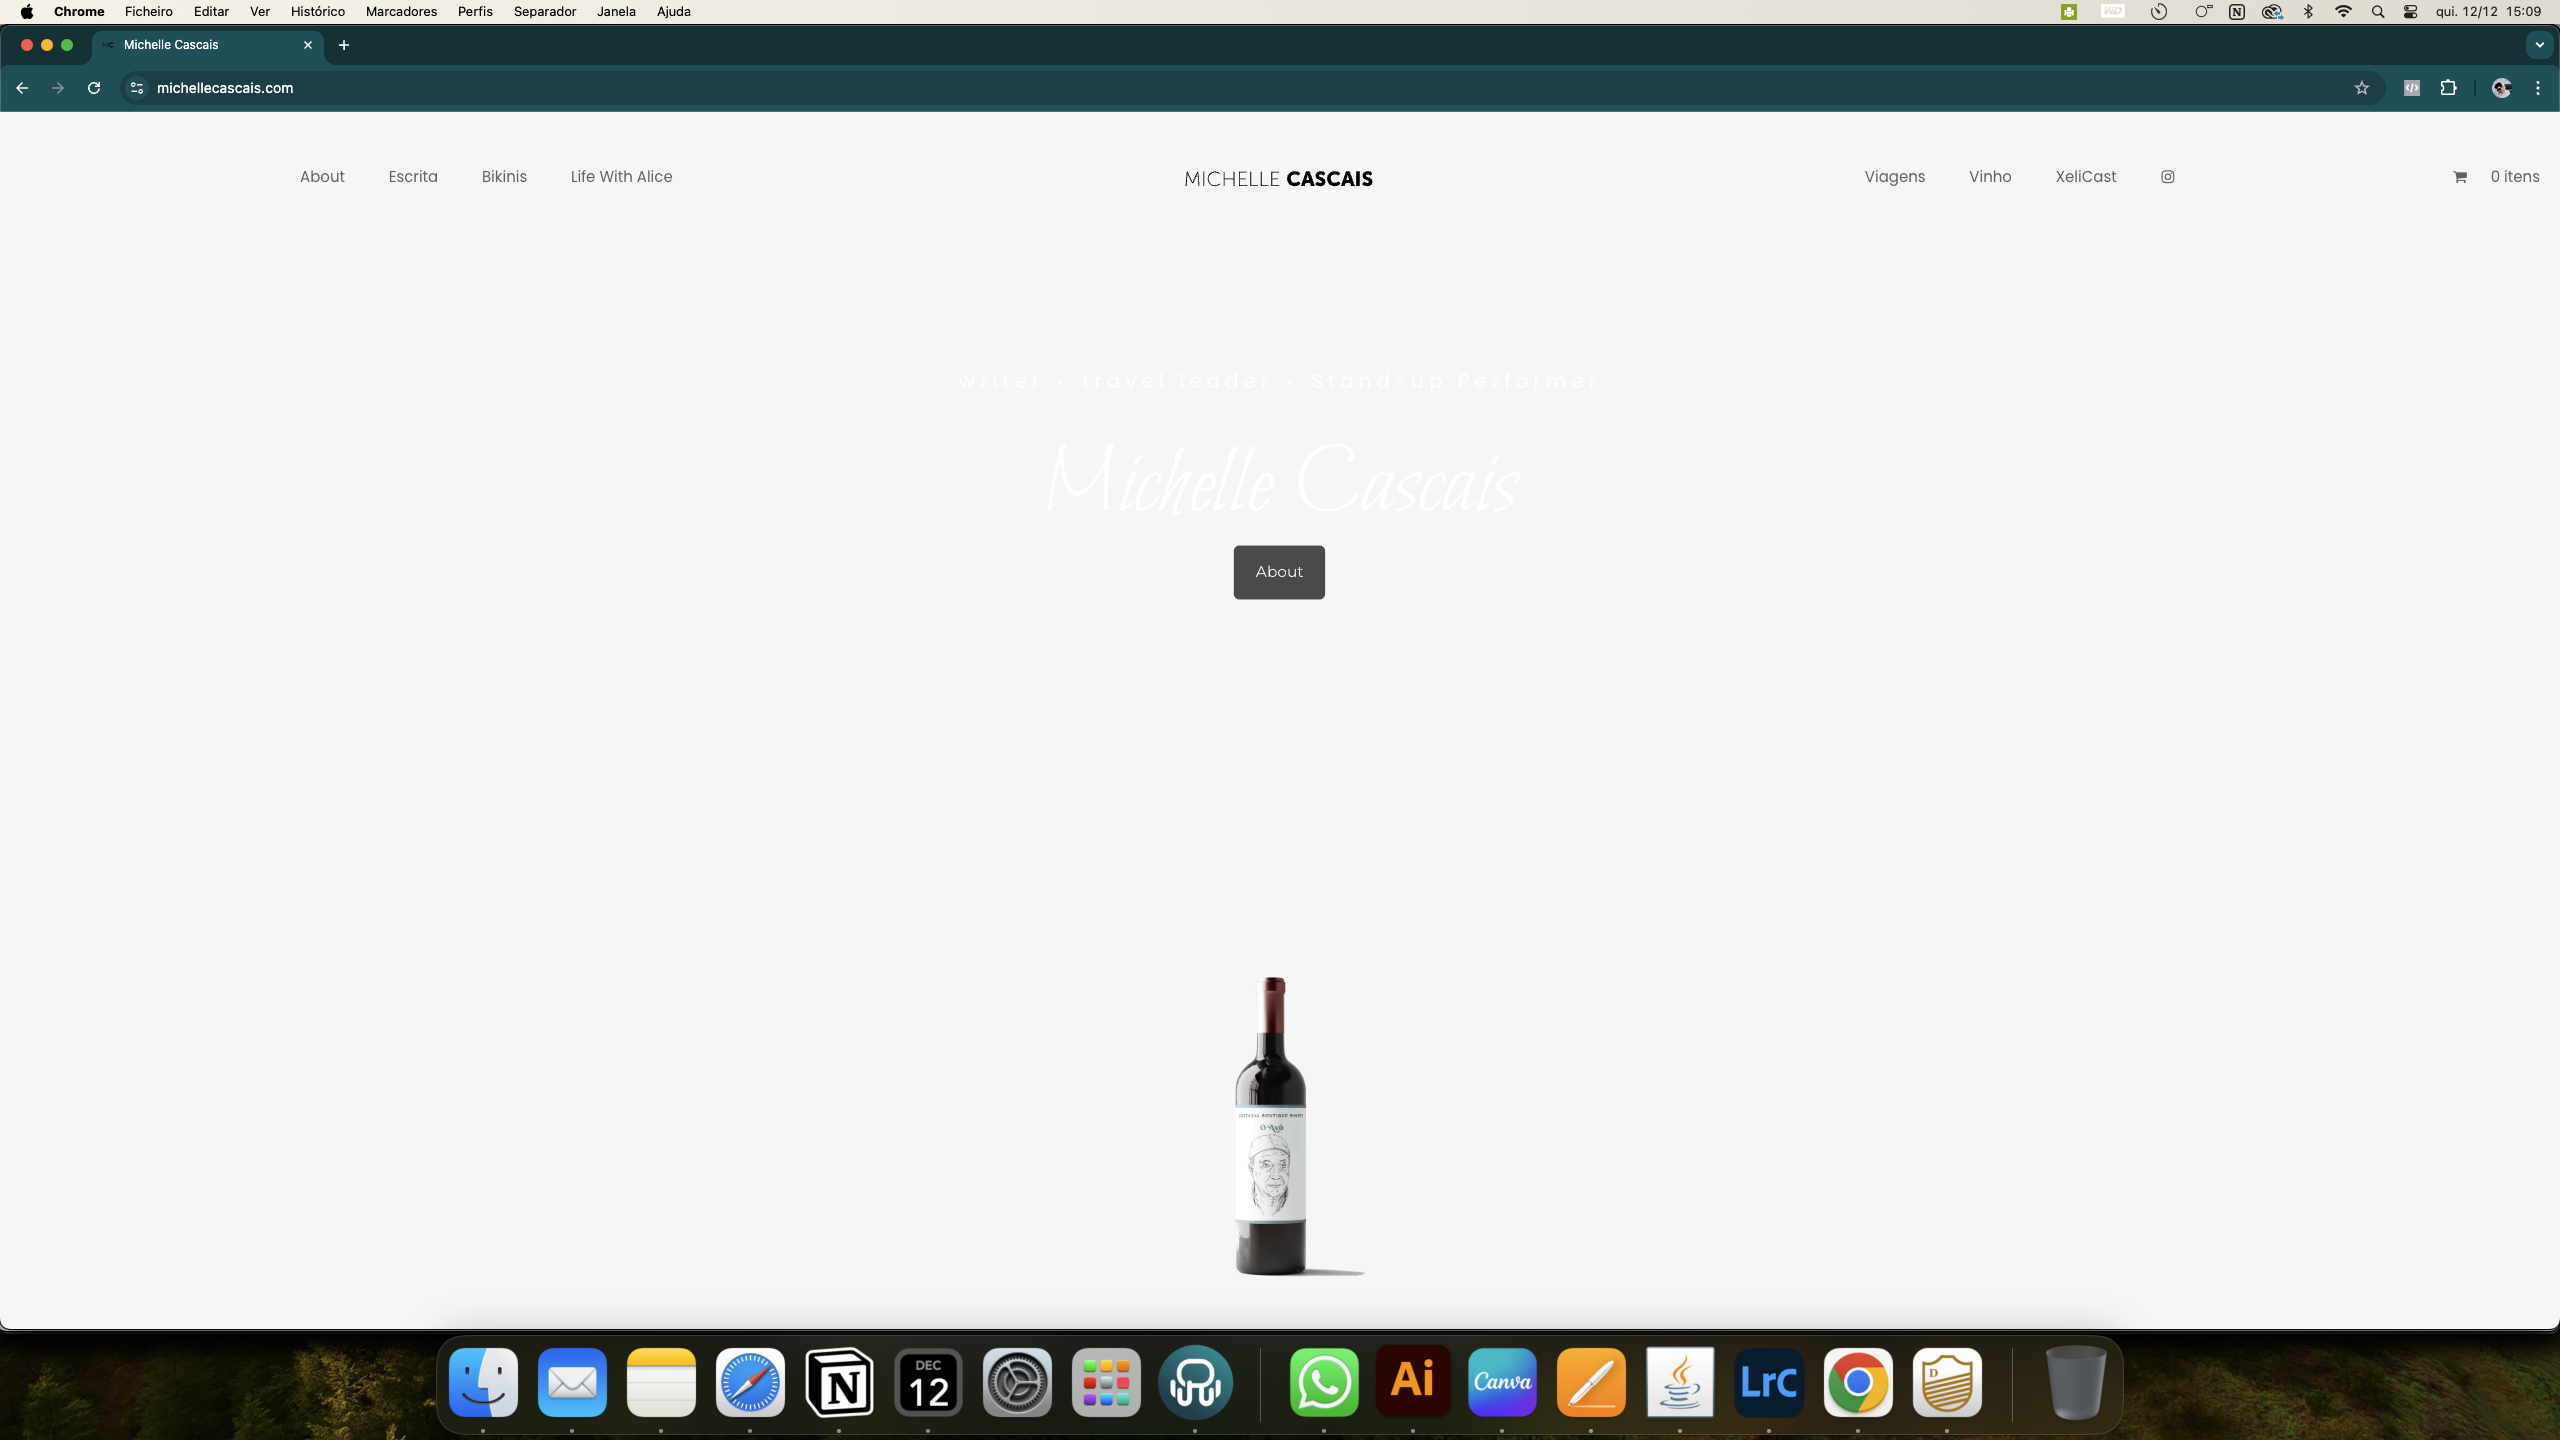This screenshot has width=2560, height=1440.
Task: Click the About button on homepage
Action: [1278, 571]
